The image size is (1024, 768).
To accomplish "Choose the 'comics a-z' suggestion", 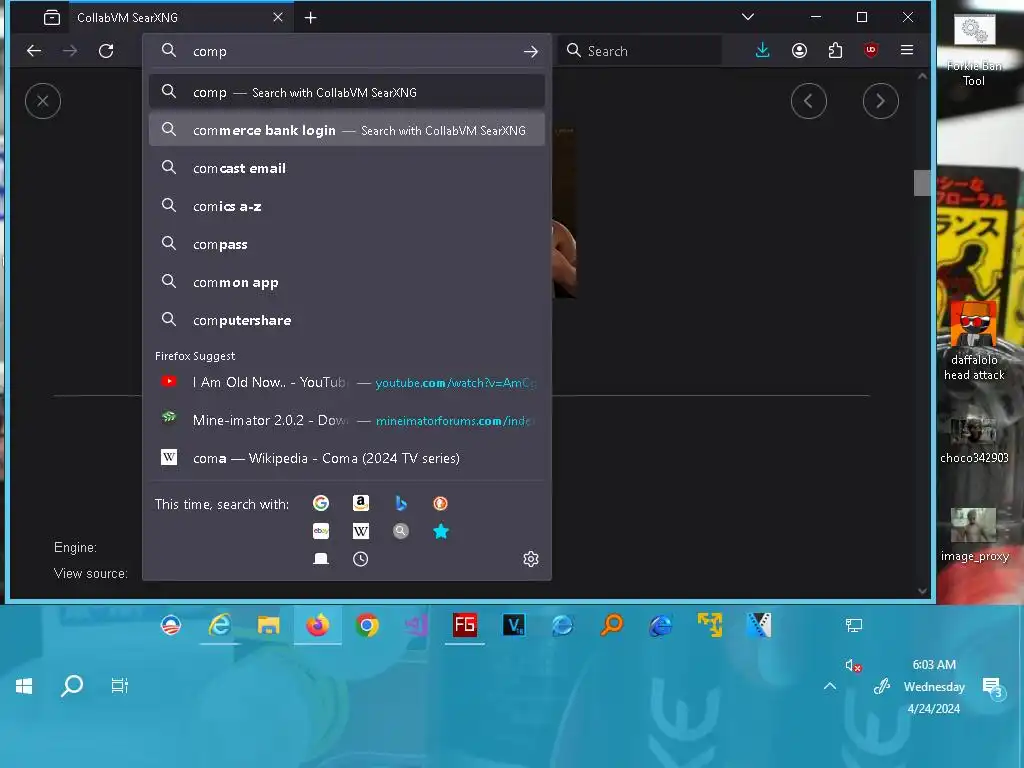I will 347,206.
